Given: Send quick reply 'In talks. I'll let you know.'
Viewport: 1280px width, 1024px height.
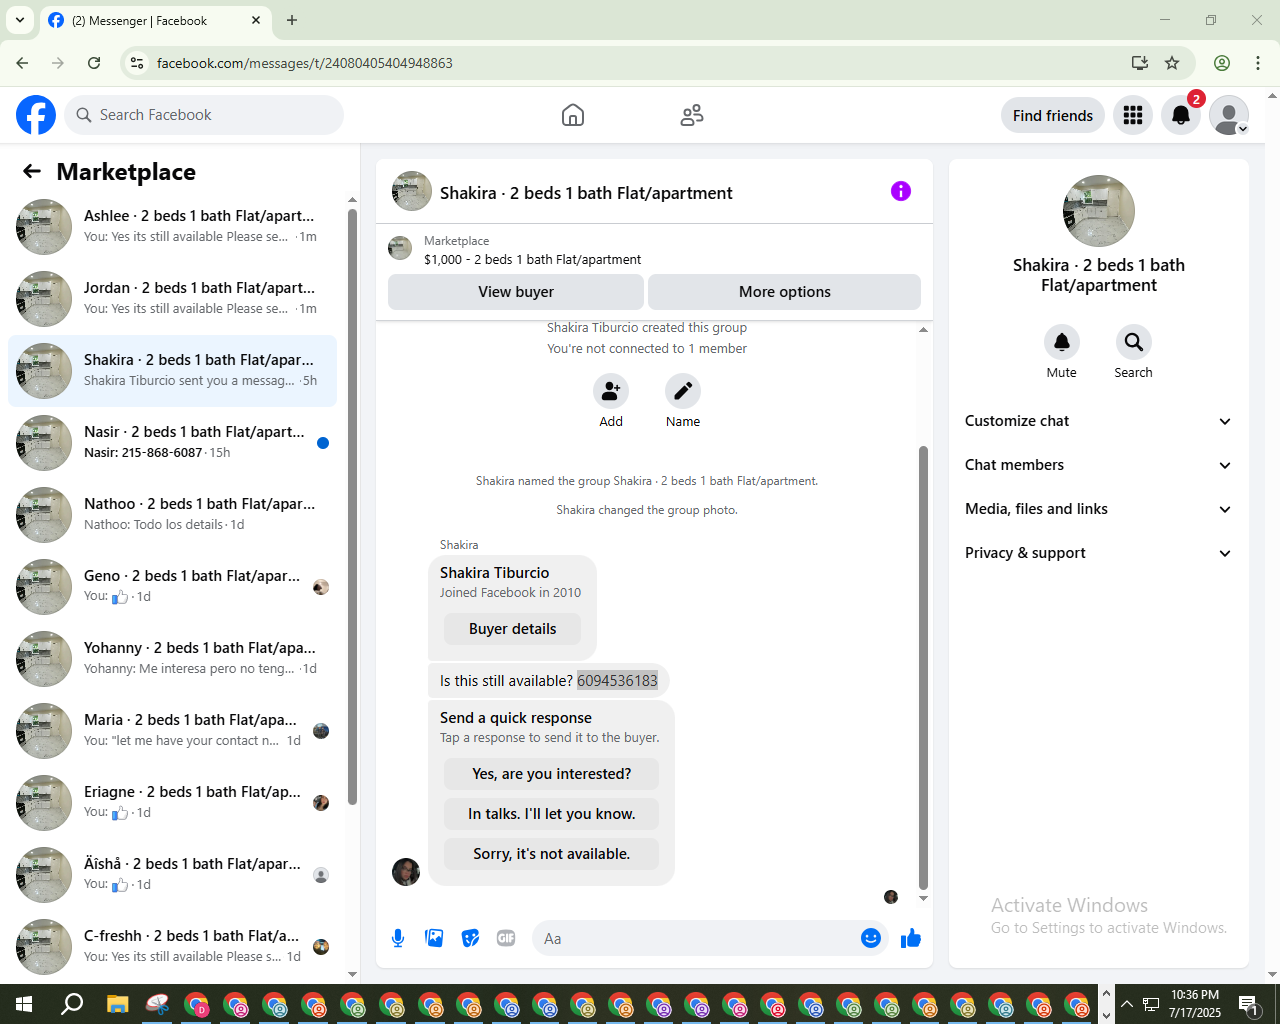Looking at the screenshot, I should tap(552, 814).
